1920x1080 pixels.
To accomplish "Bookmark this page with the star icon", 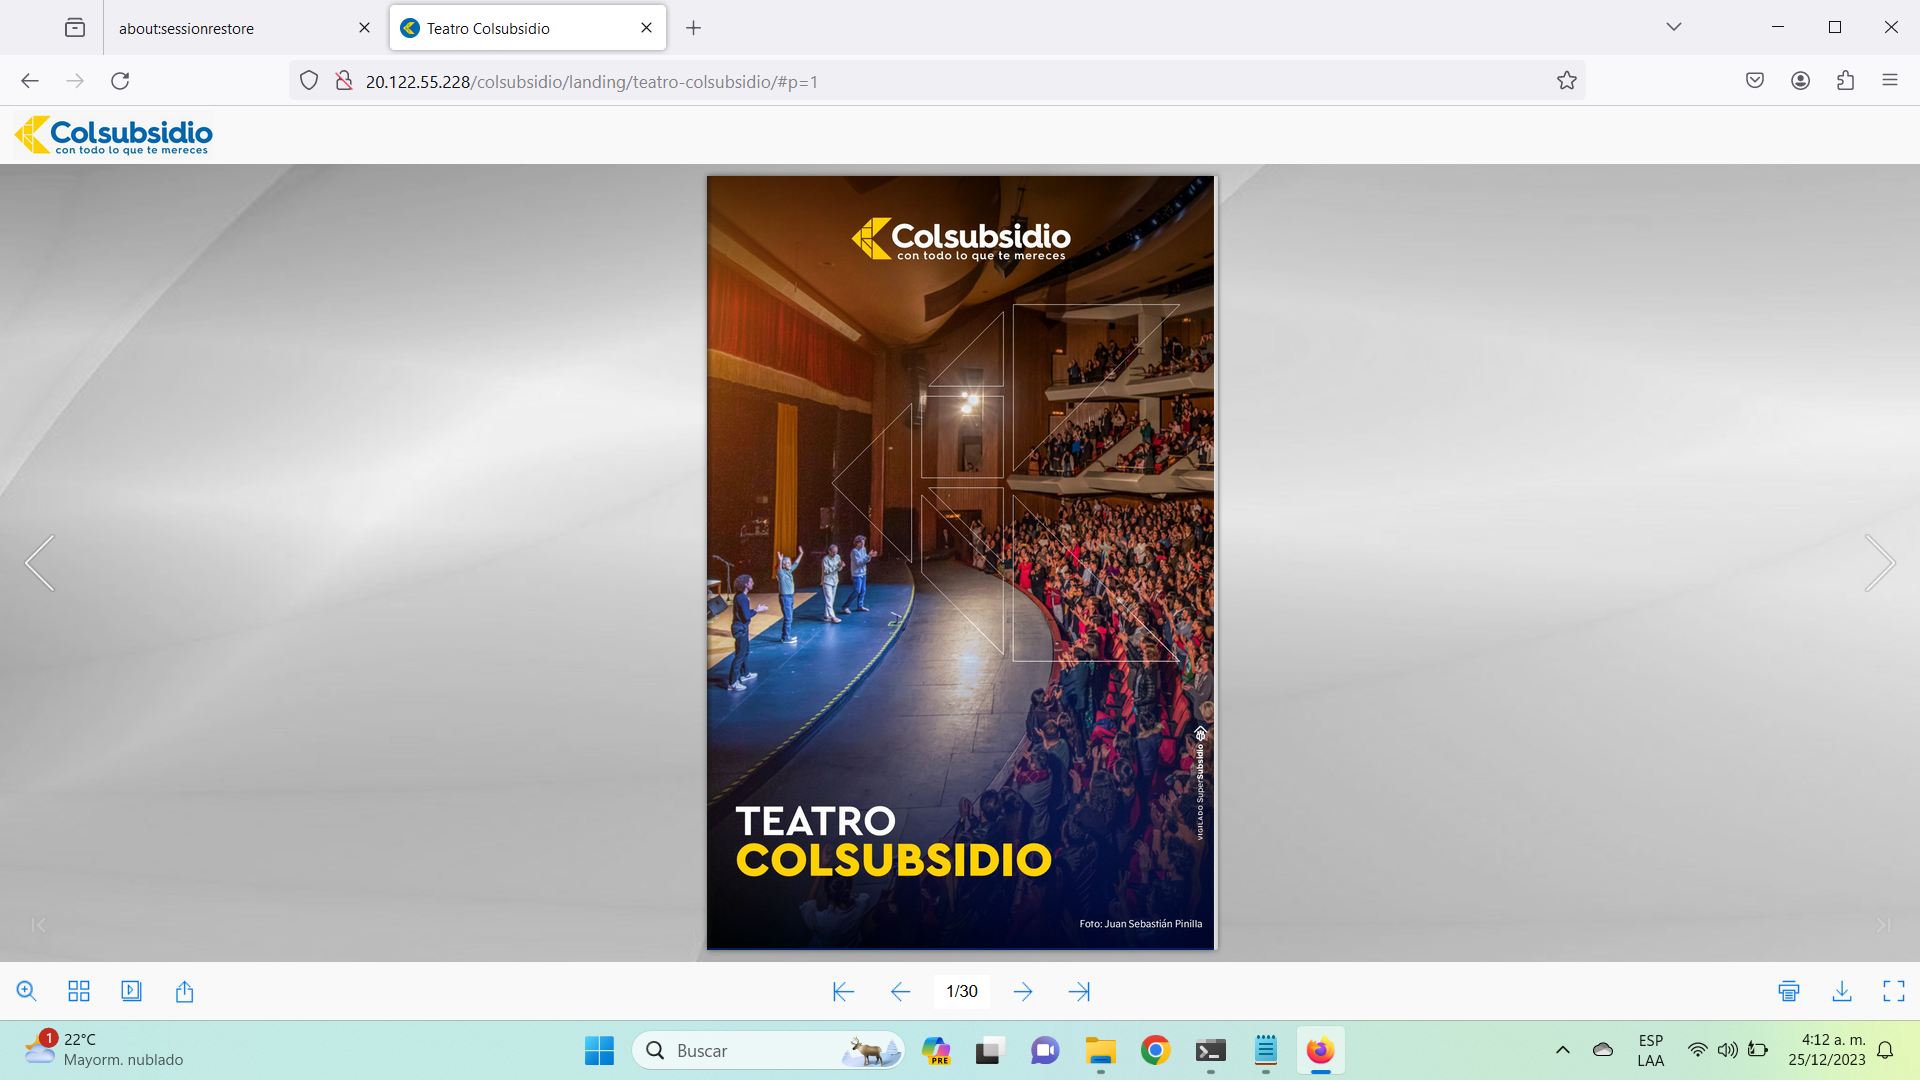I will tap(1566, 81).
